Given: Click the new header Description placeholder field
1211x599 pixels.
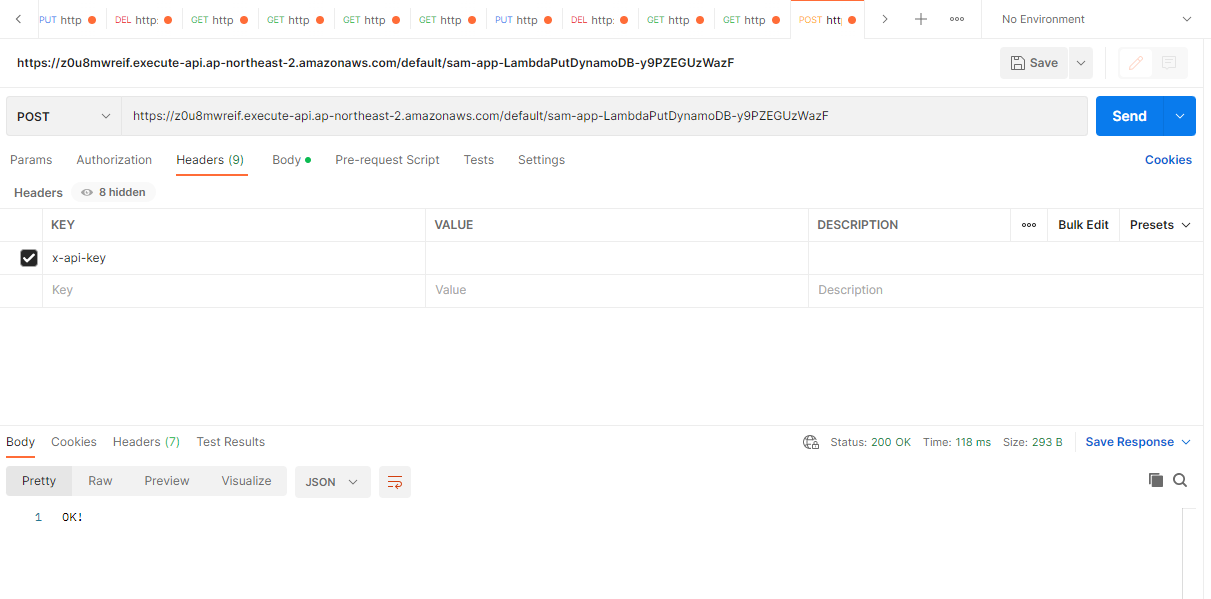Looking at the screenshot, I should (x=1005, y=290).
